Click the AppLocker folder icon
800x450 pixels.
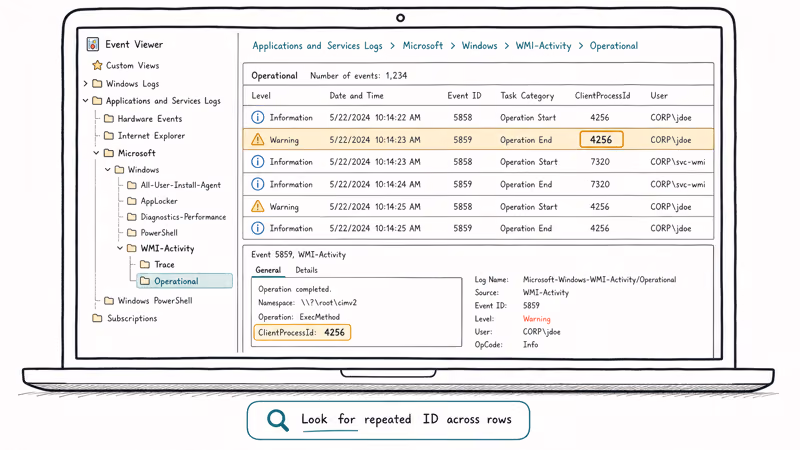(x=132, y=201)
